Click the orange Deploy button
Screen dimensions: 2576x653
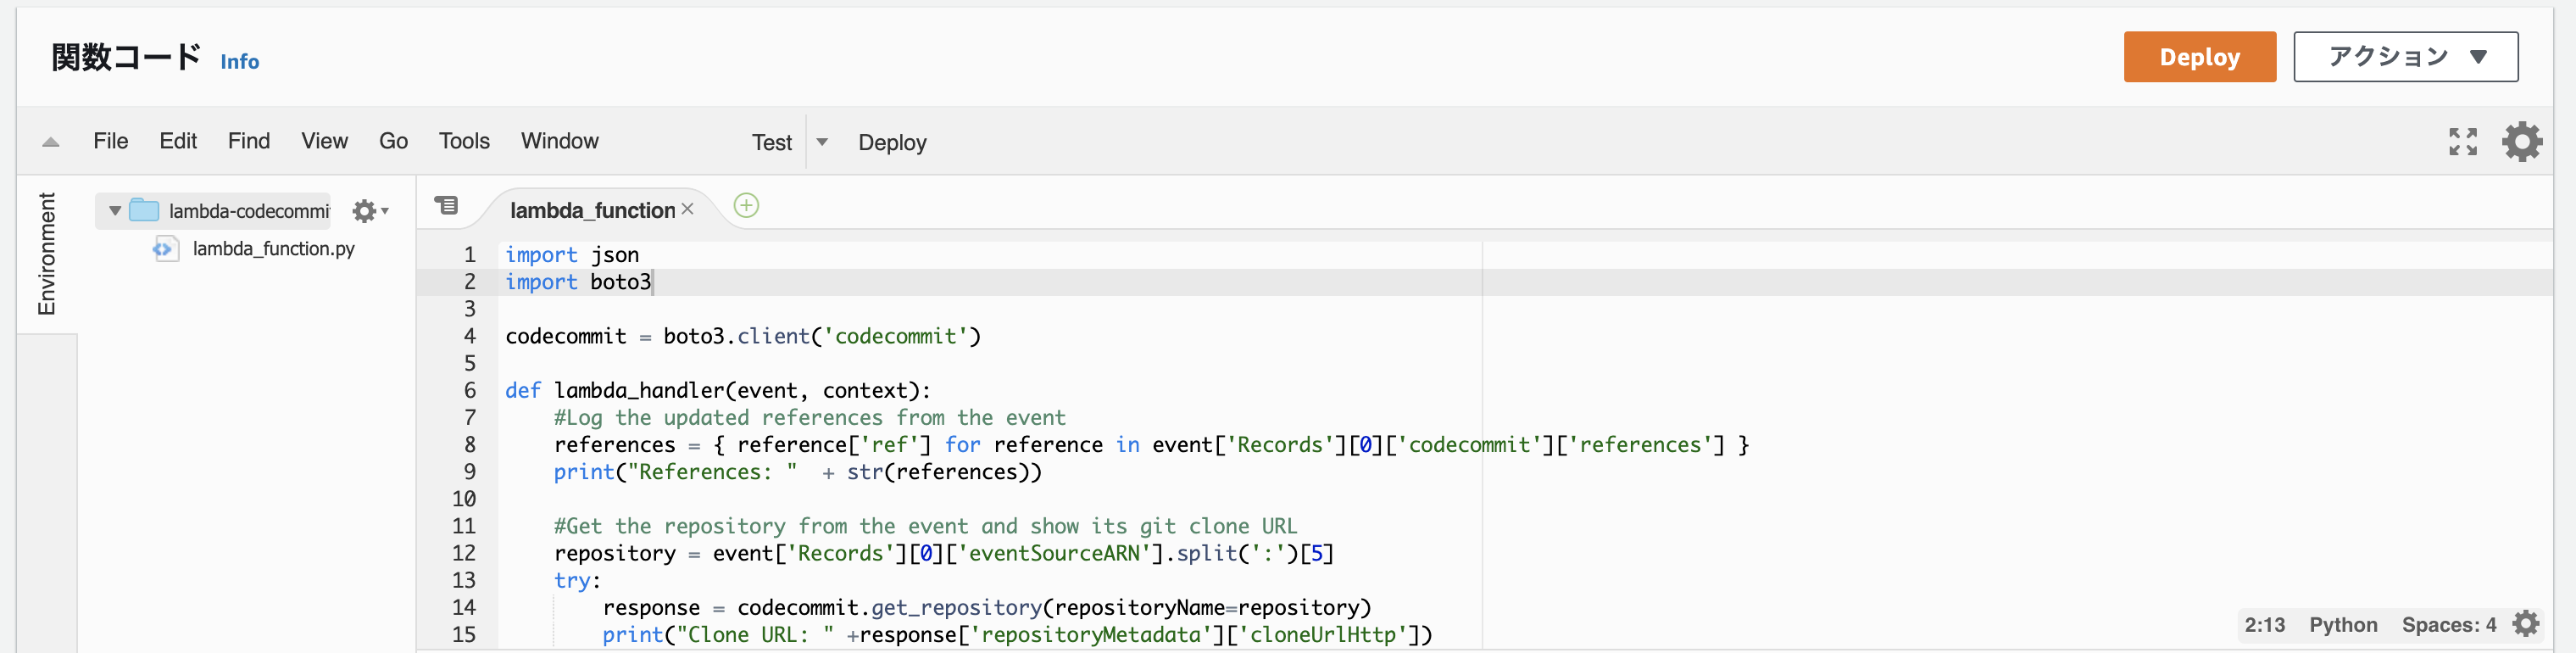pos(2199,57)
